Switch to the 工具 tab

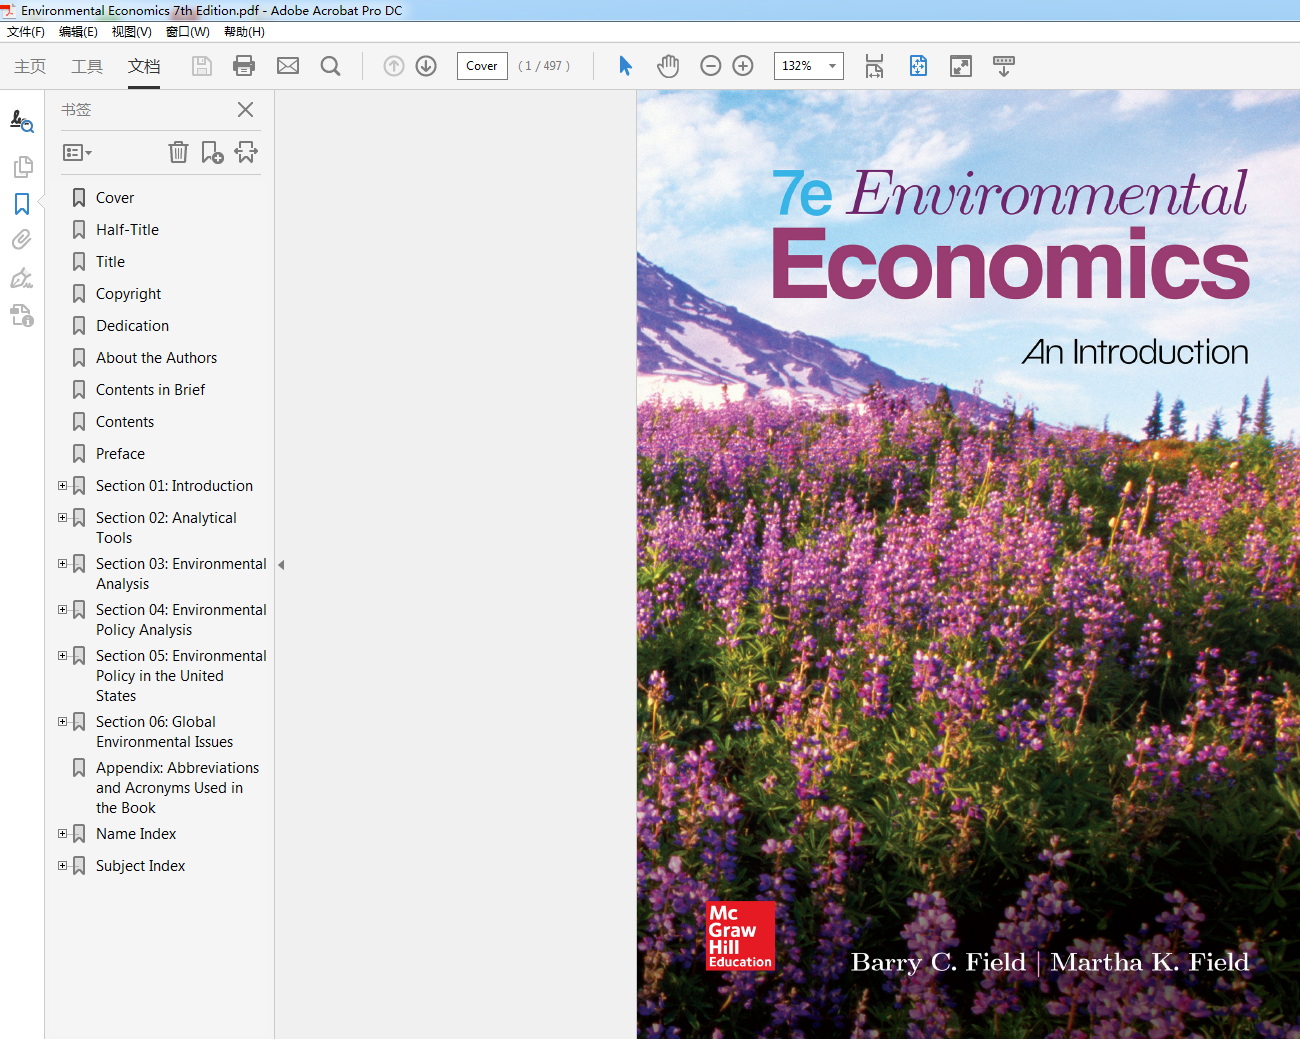(x=87, y=66)
